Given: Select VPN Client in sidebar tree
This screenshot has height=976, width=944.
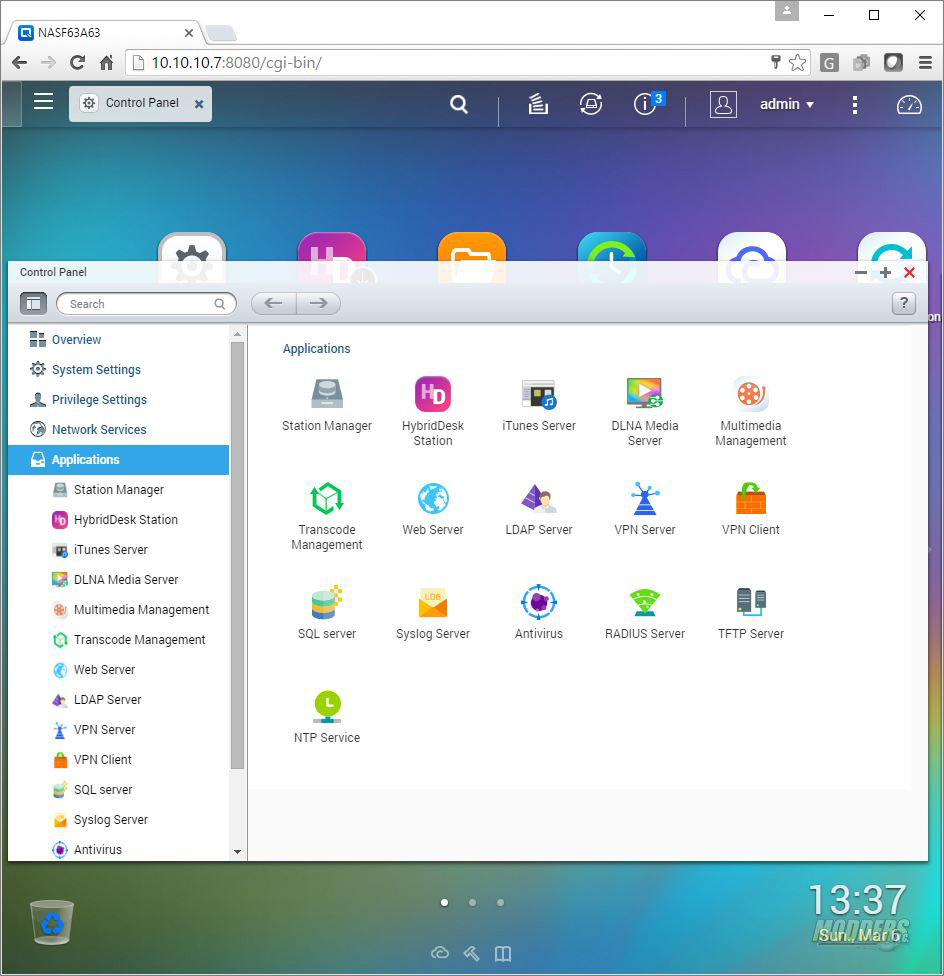Looking at the screenshot, I should tap(118, 759).
